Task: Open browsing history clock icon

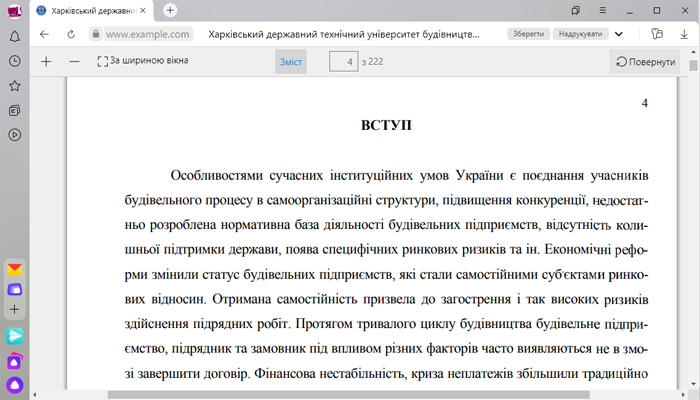Action: click(x=15, y=61)
